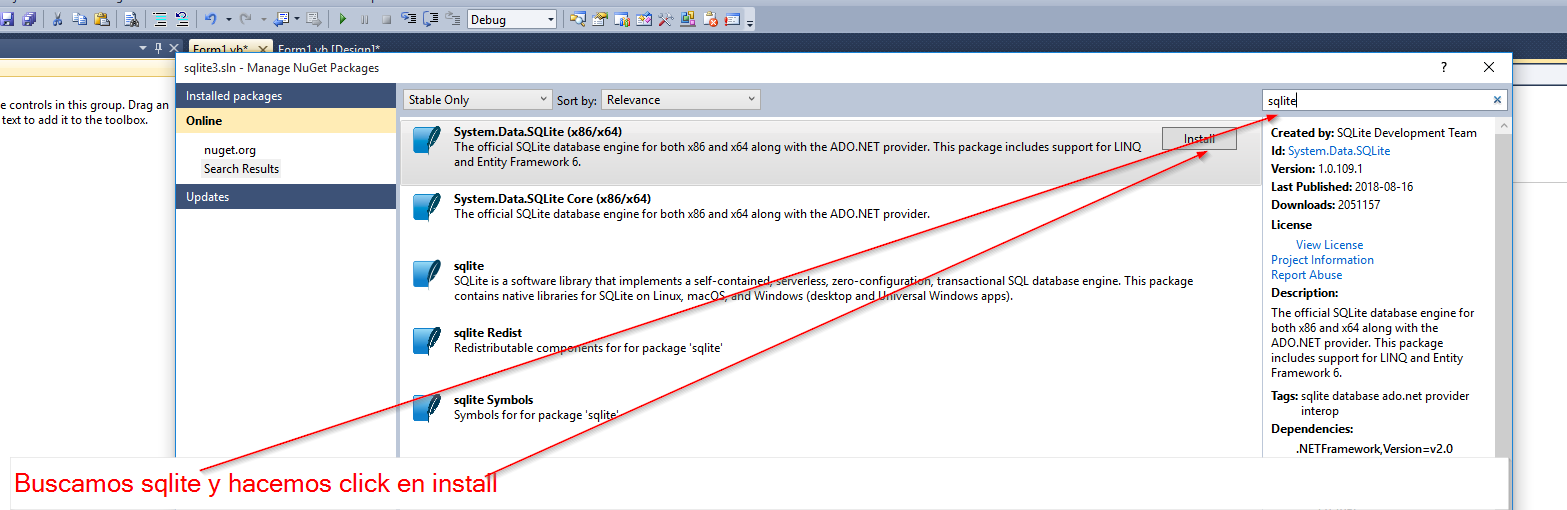Viewport: 1567px width, 510px height.
Task: Select the Updates section
Action: [x=286, y=197]
